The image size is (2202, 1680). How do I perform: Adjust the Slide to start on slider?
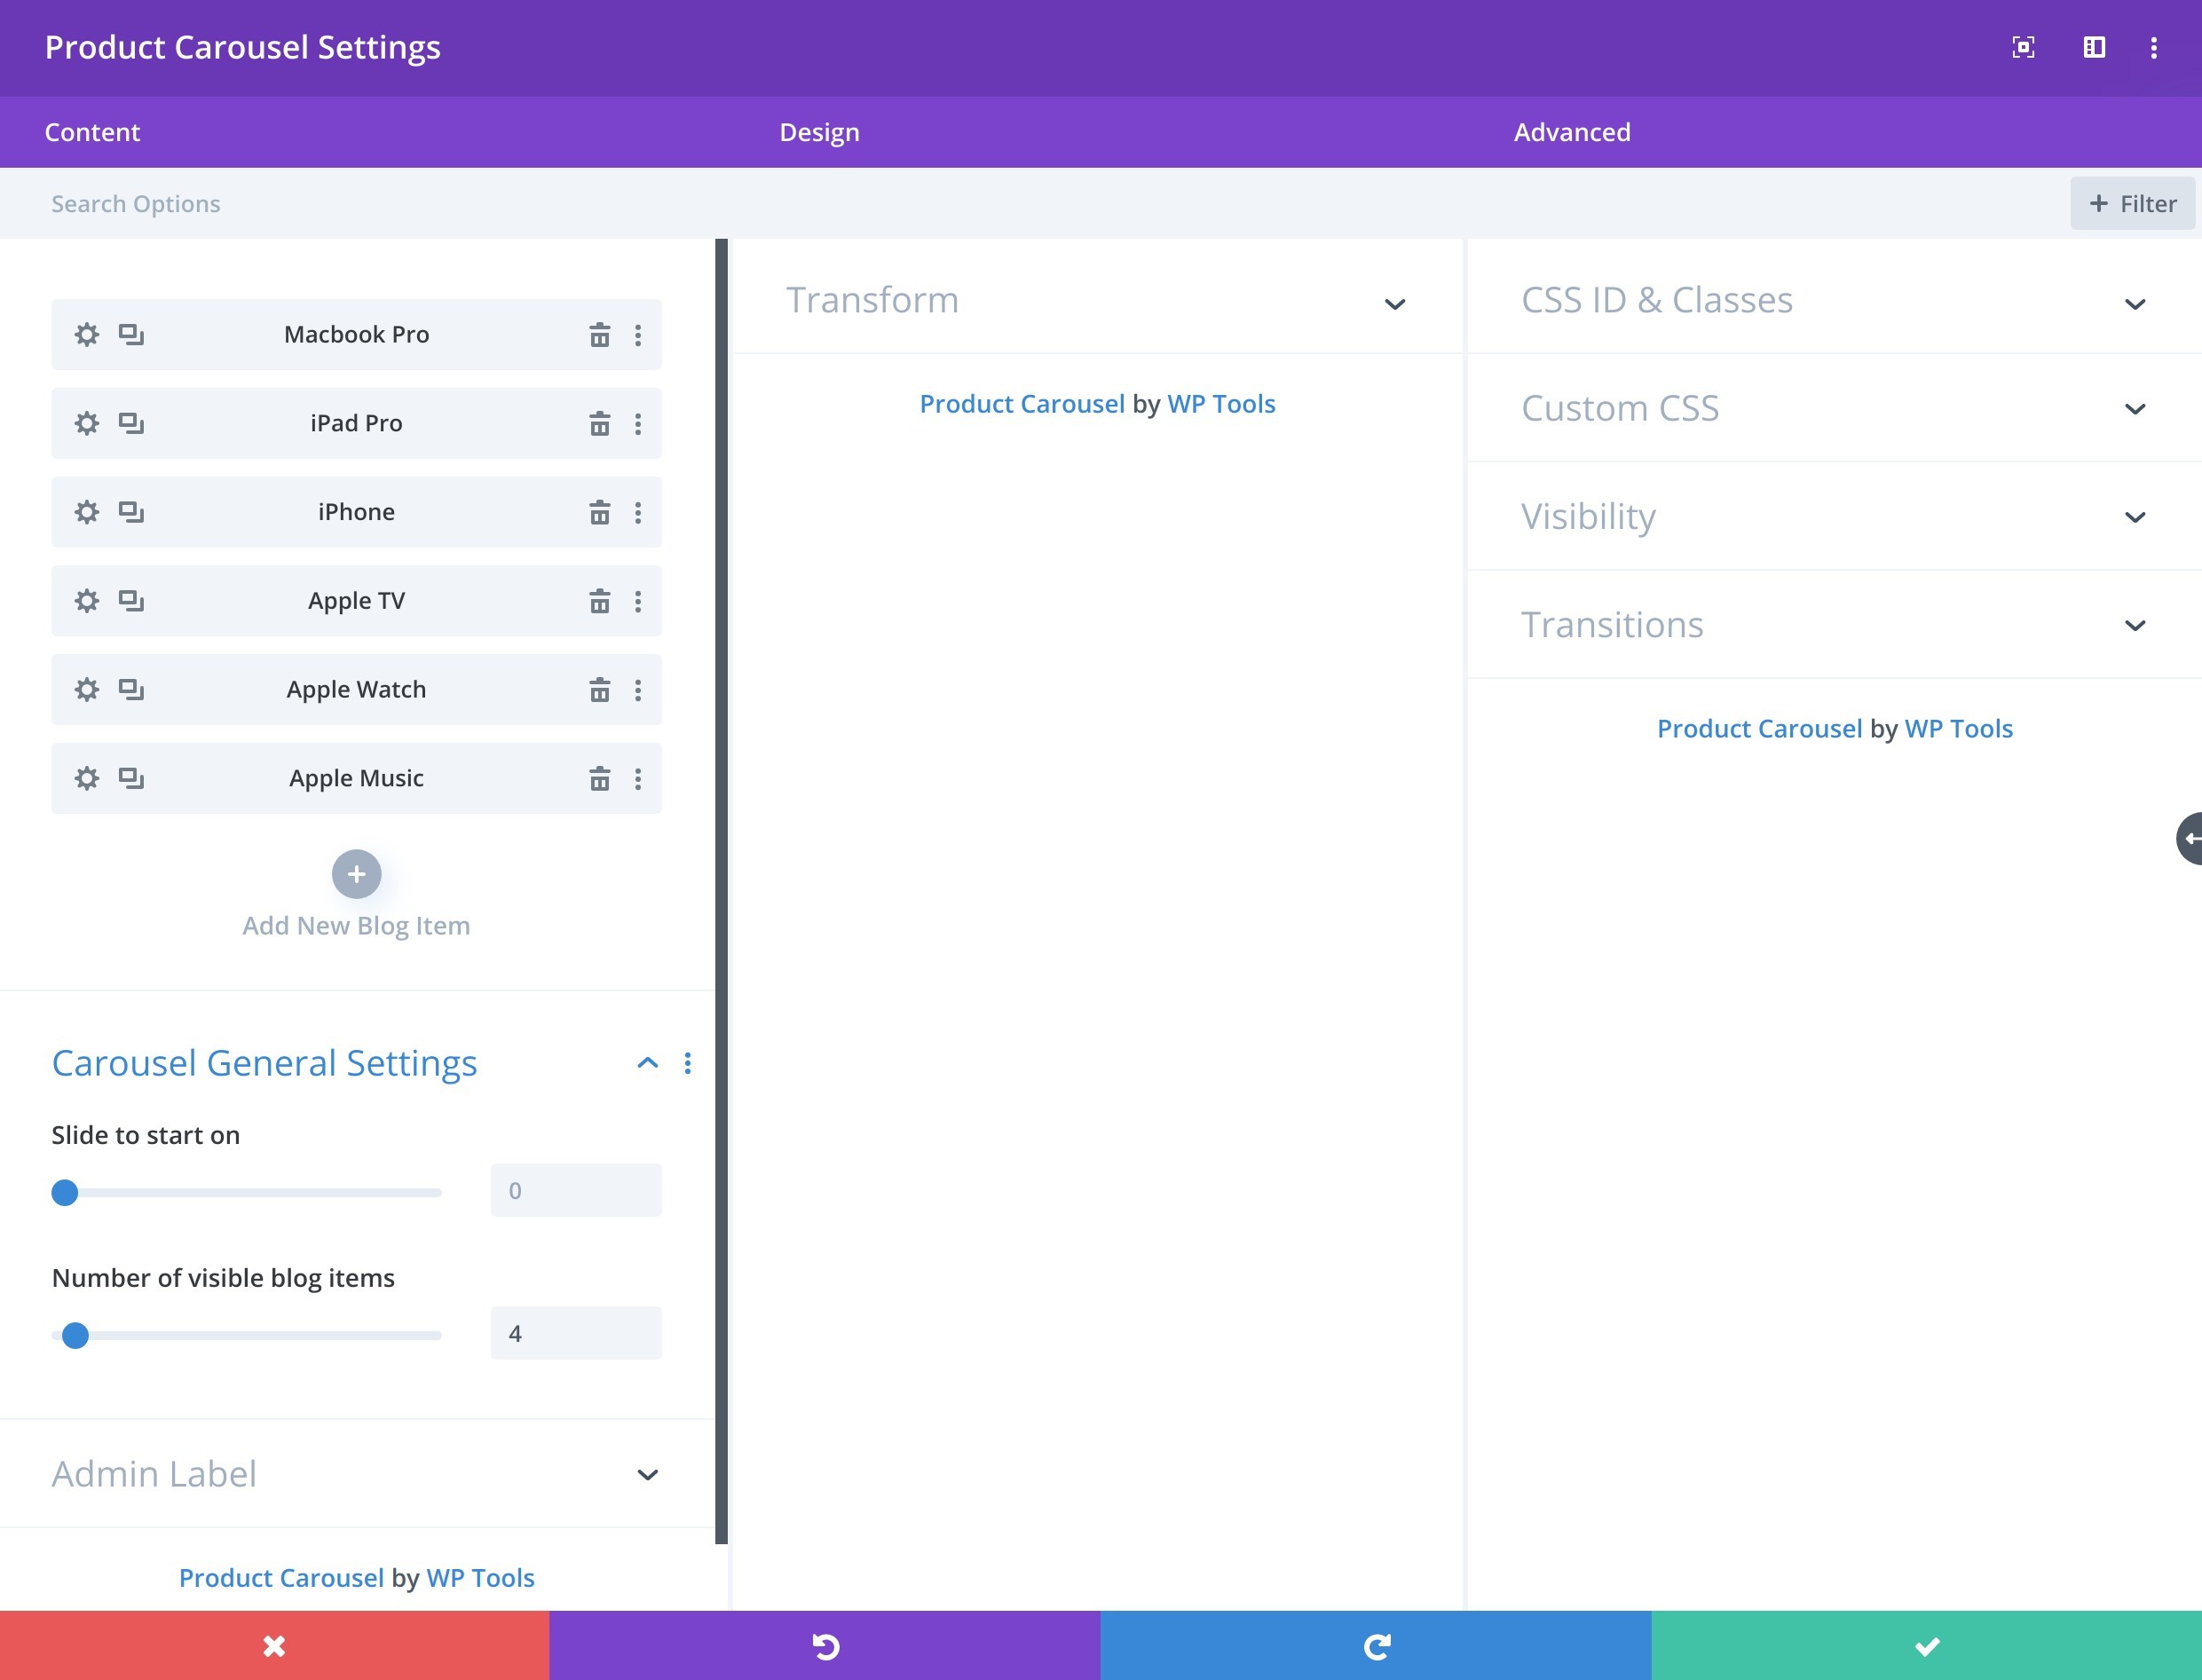[246, 1192]
